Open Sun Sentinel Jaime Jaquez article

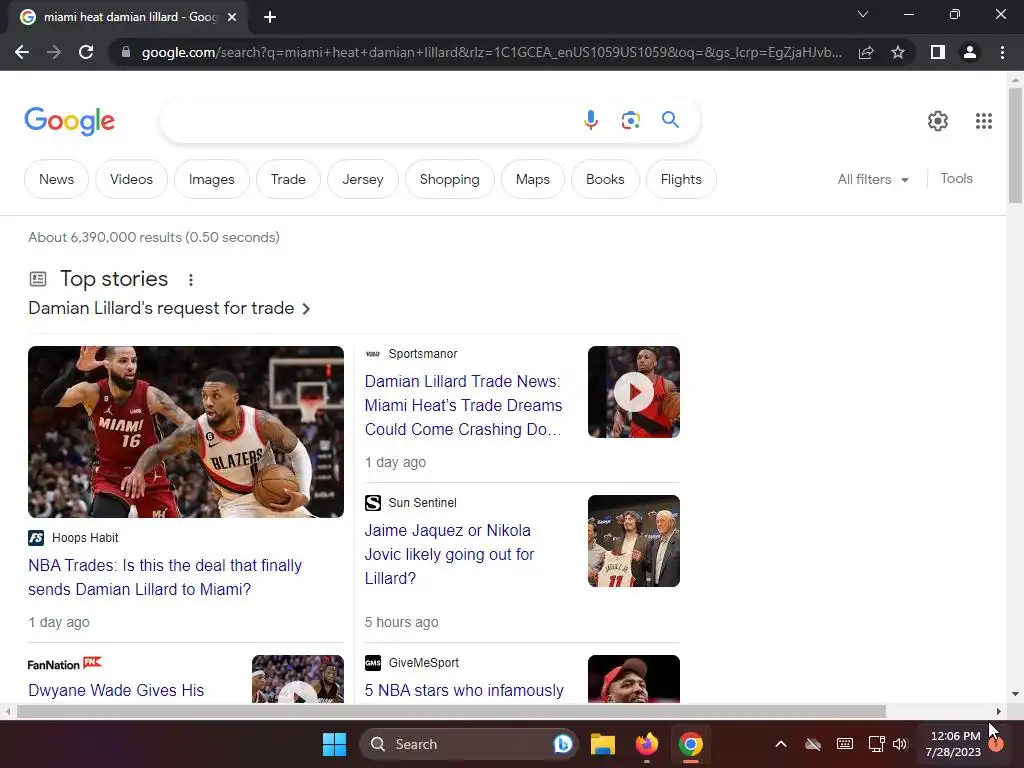[x=449, y=554]
